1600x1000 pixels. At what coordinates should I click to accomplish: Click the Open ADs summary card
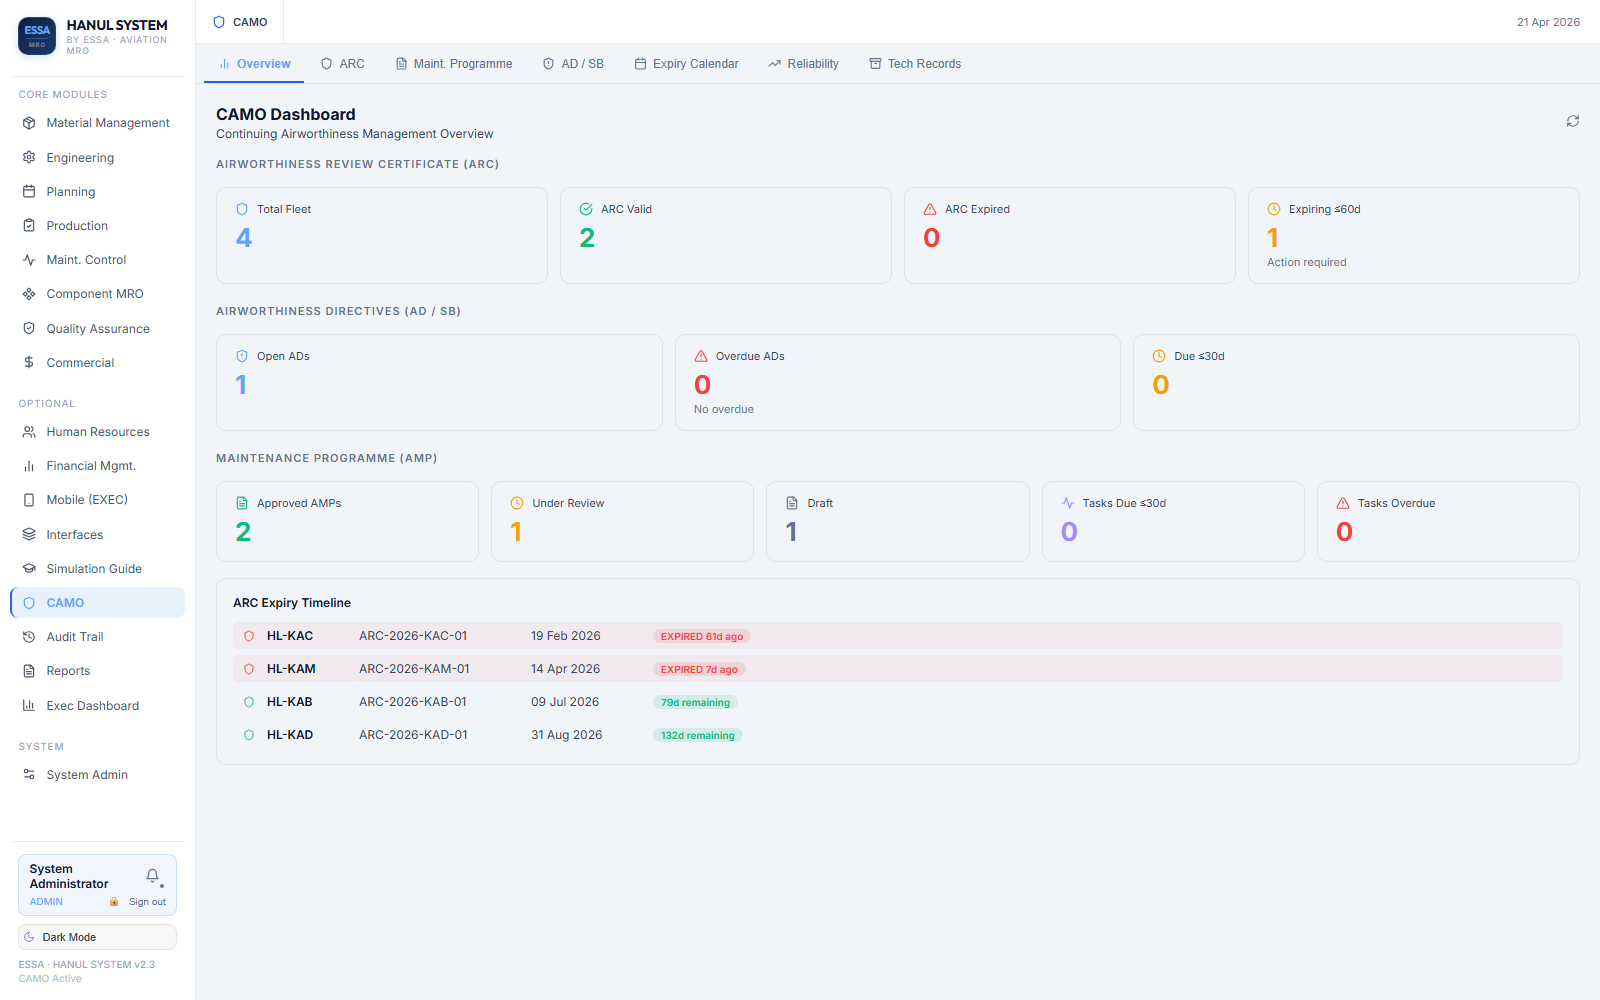439,382
